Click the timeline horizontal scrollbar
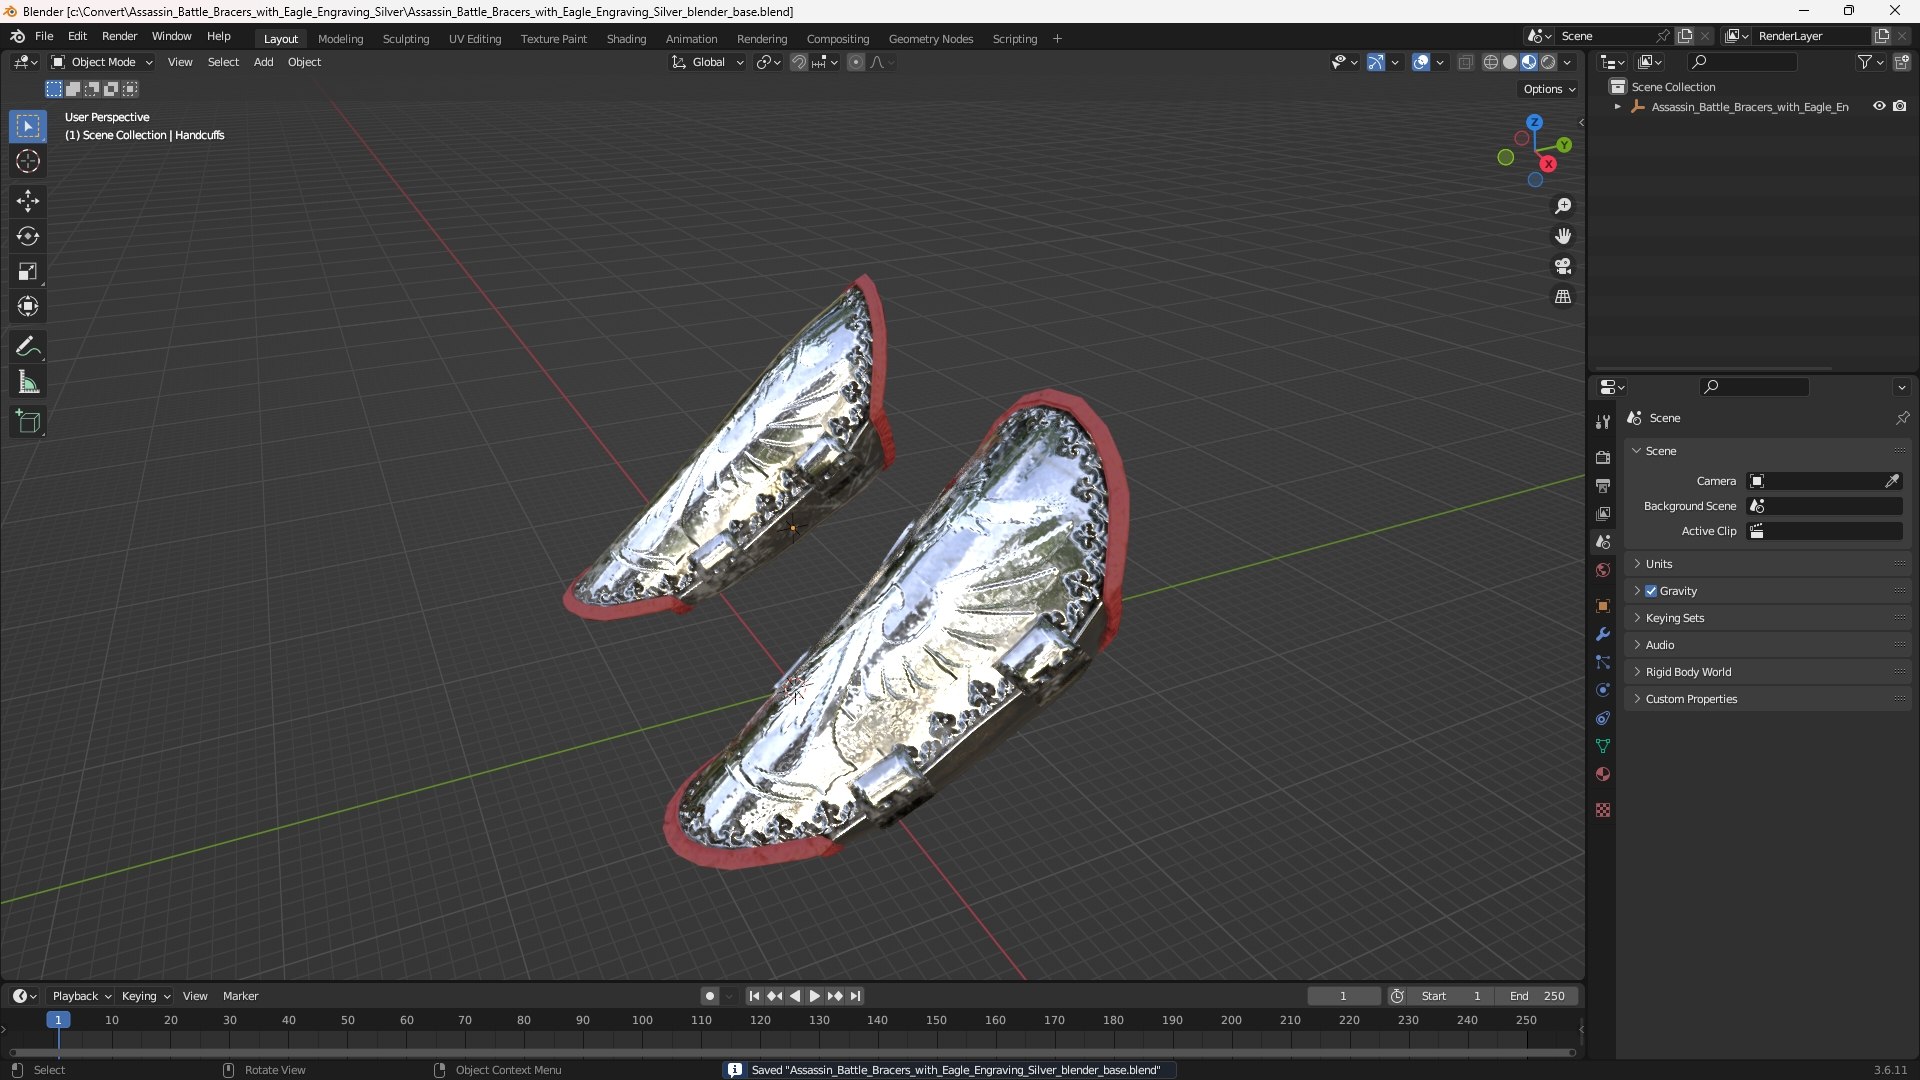 (x=792, y=1052)
